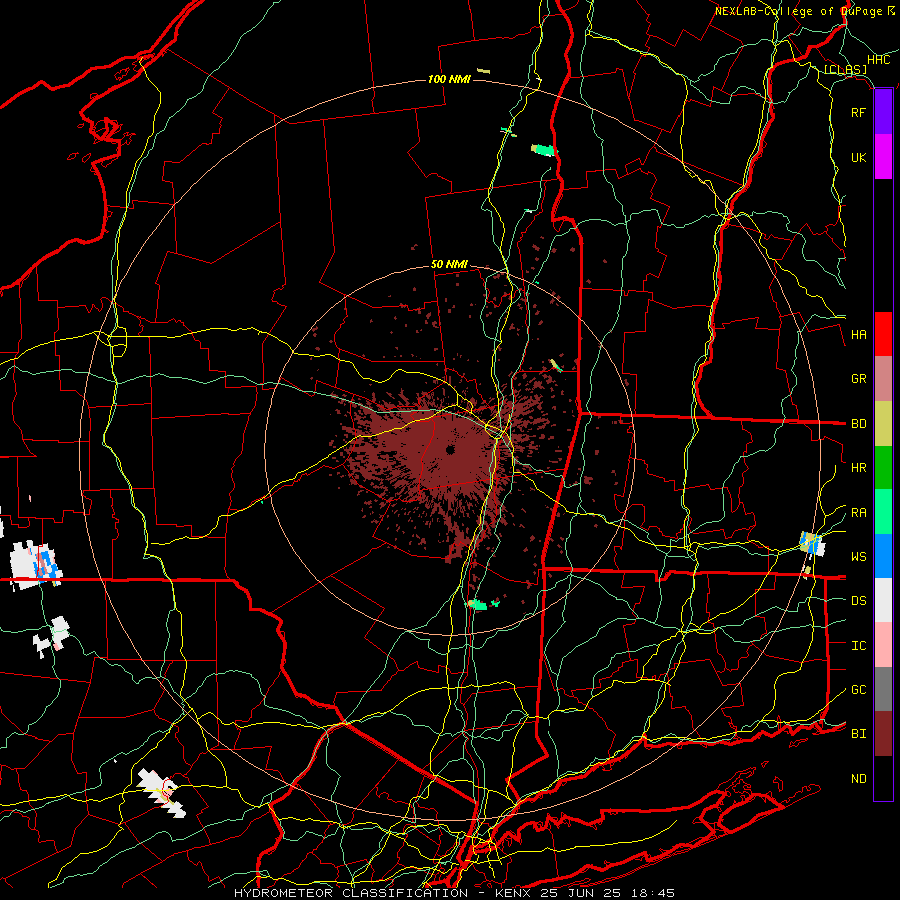Click the HA legend label
The height and width of the screenshot is (900, 900).
pos(858,335)
